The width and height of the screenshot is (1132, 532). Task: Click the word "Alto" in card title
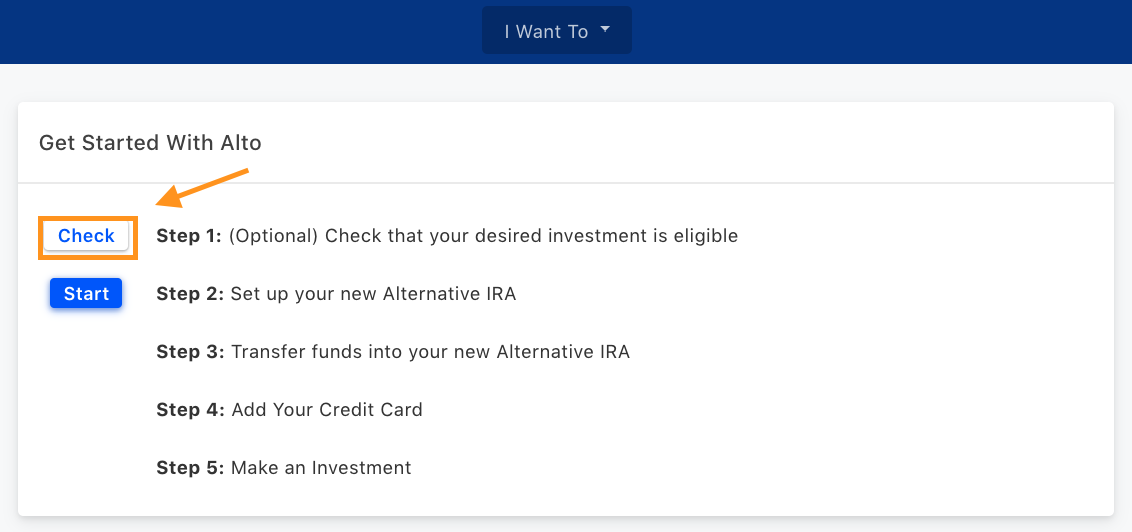tap(241, 143)
